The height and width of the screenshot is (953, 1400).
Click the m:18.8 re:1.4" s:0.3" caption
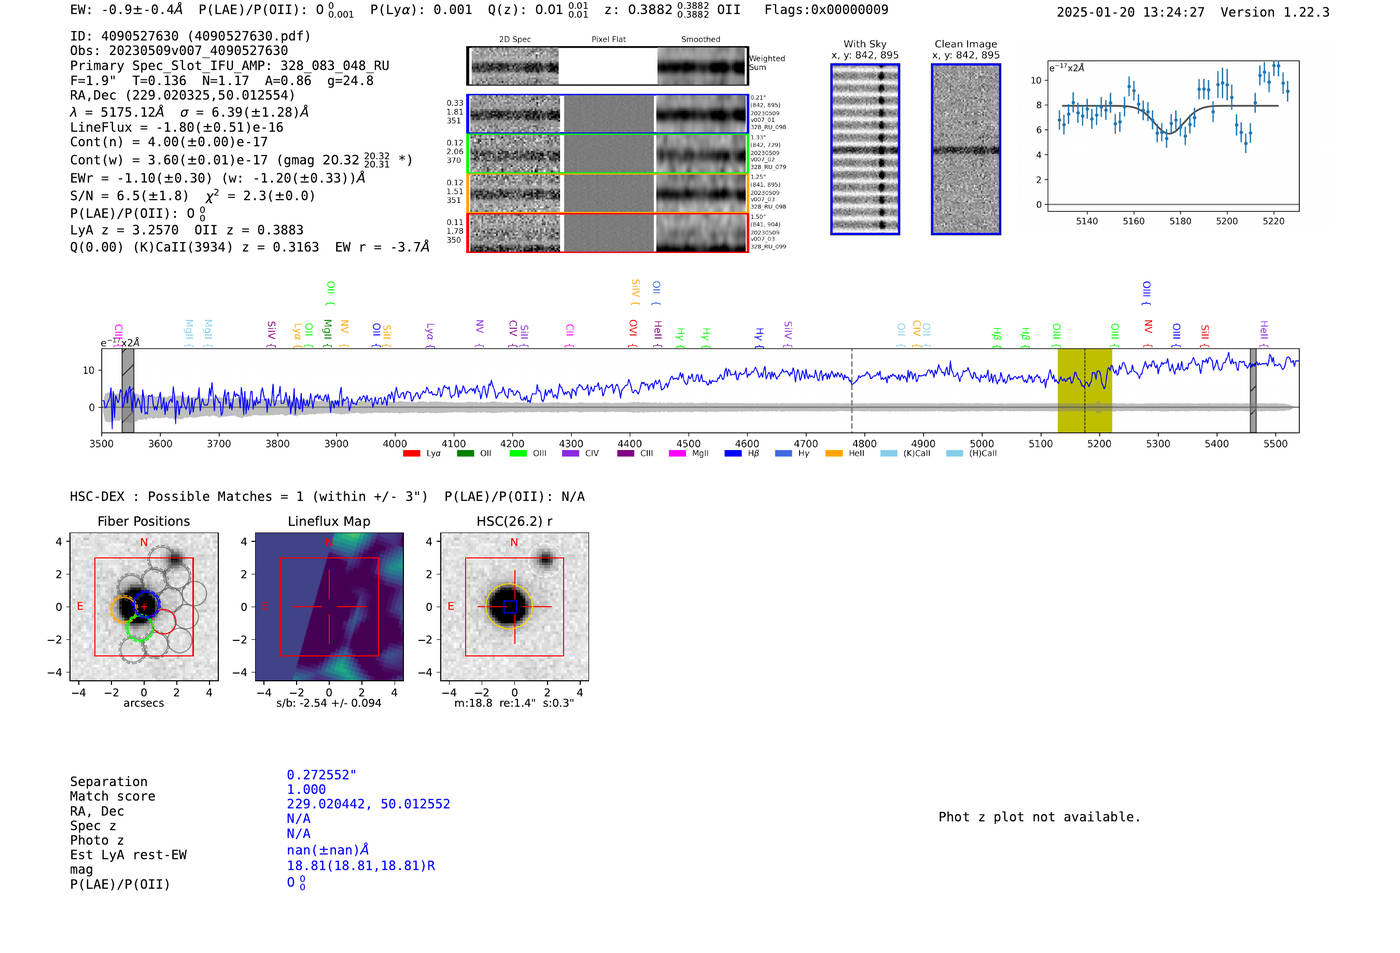(x=514, y=703)
